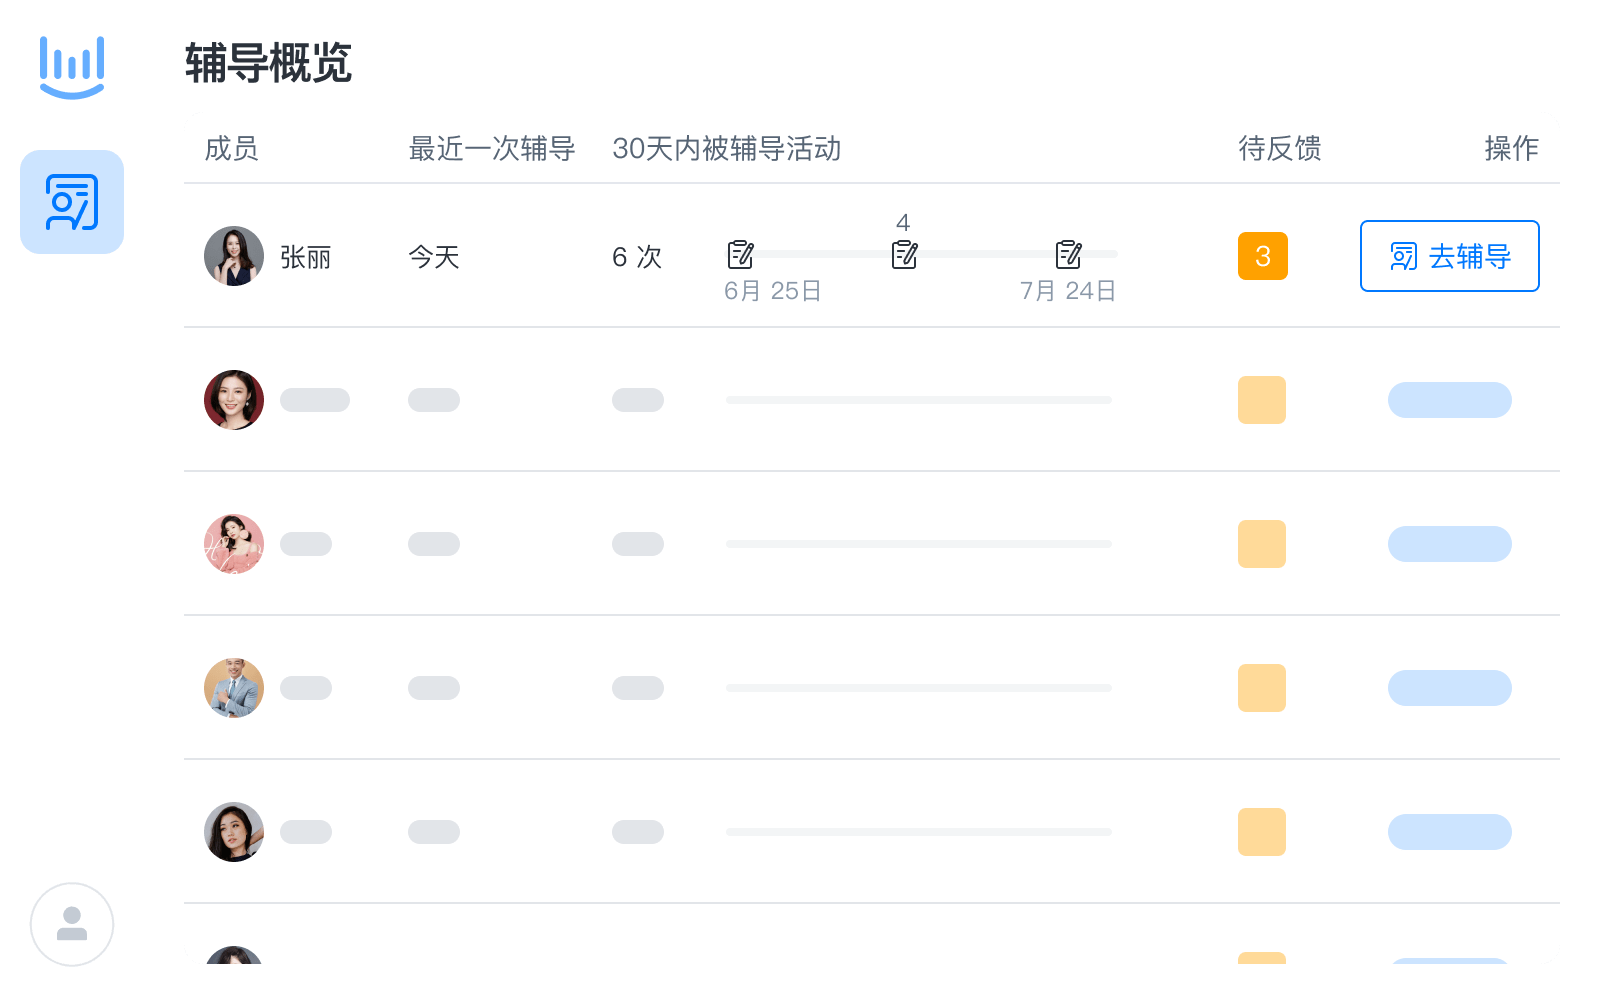Open the user profile icon at bottom

click(x=72, y=924)
